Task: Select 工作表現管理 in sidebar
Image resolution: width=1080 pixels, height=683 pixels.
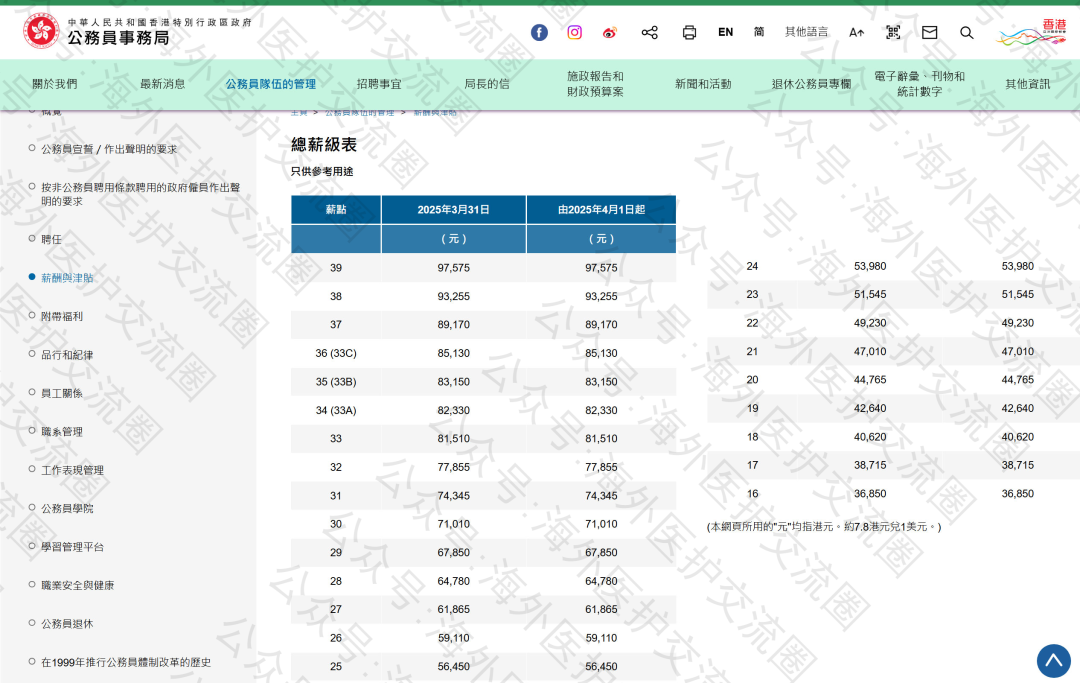Action: [x=72, y=470]
